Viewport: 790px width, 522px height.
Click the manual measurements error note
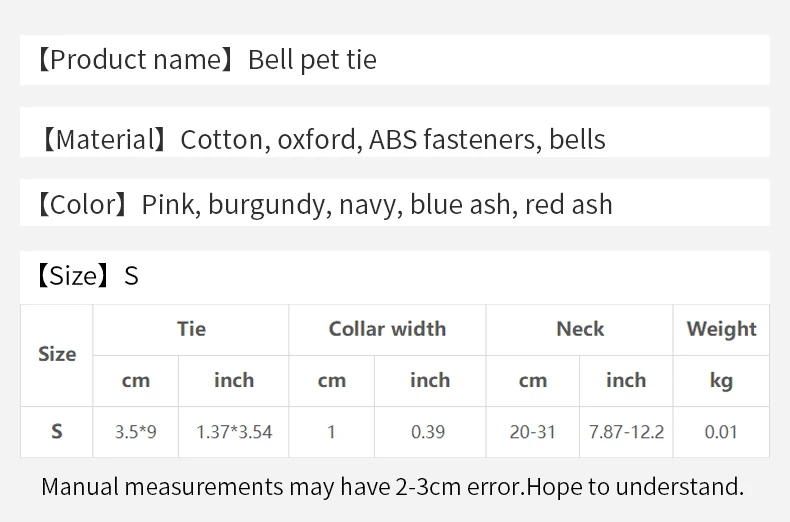392,487
